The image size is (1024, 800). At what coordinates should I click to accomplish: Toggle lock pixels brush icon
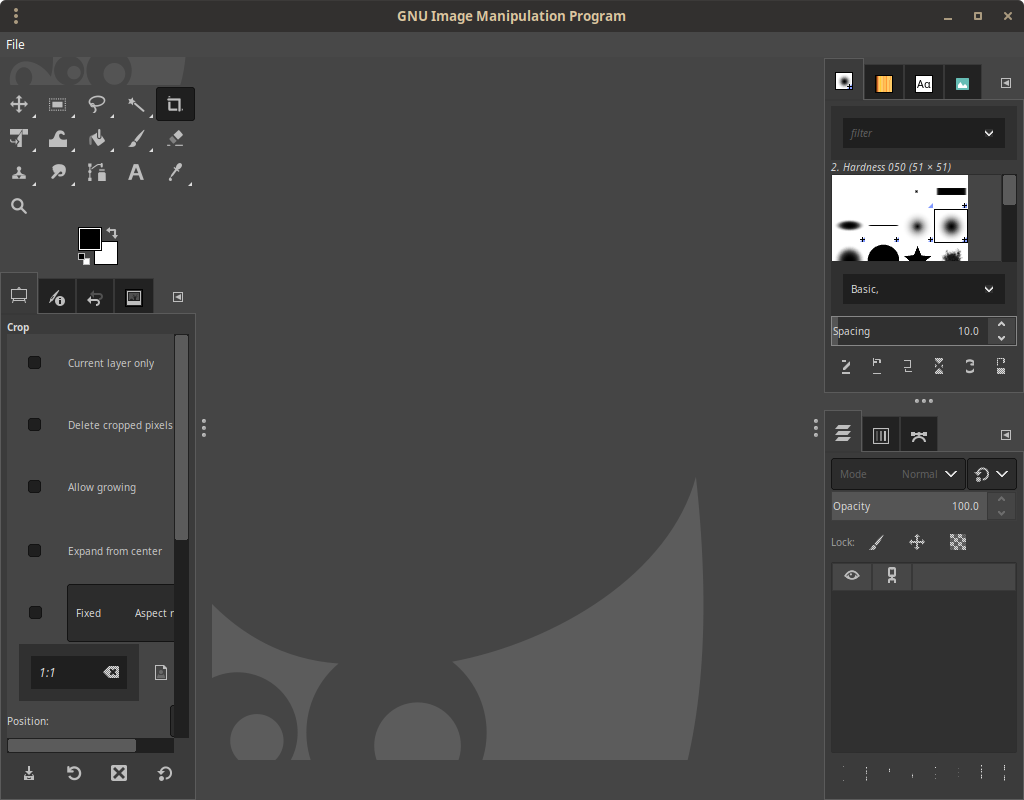click(876, 542)
